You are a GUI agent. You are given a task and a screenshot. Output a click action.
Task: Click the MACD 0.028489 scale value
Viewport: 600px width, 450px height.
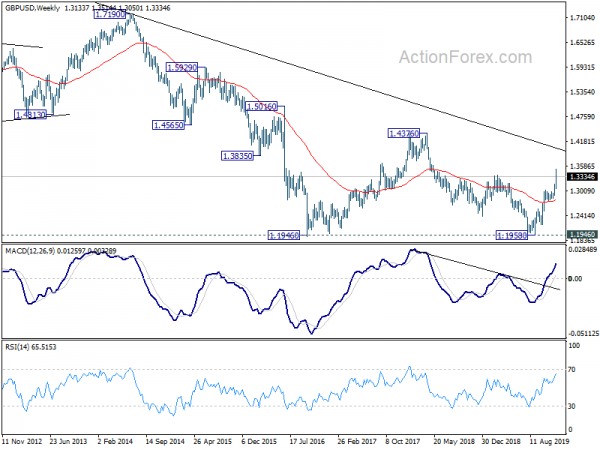click(583, 250)
